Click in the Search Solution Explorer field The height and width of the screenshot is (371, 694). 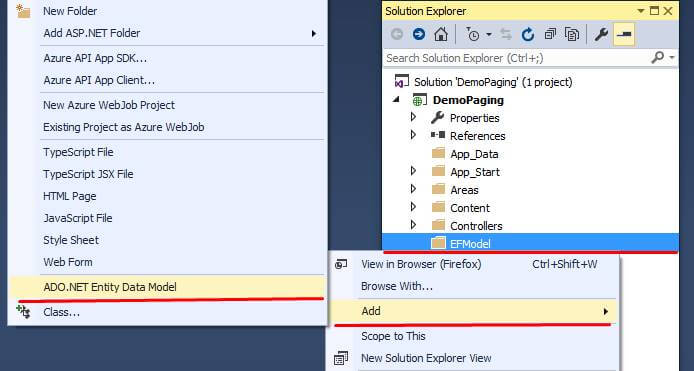(x=516, y=58)
